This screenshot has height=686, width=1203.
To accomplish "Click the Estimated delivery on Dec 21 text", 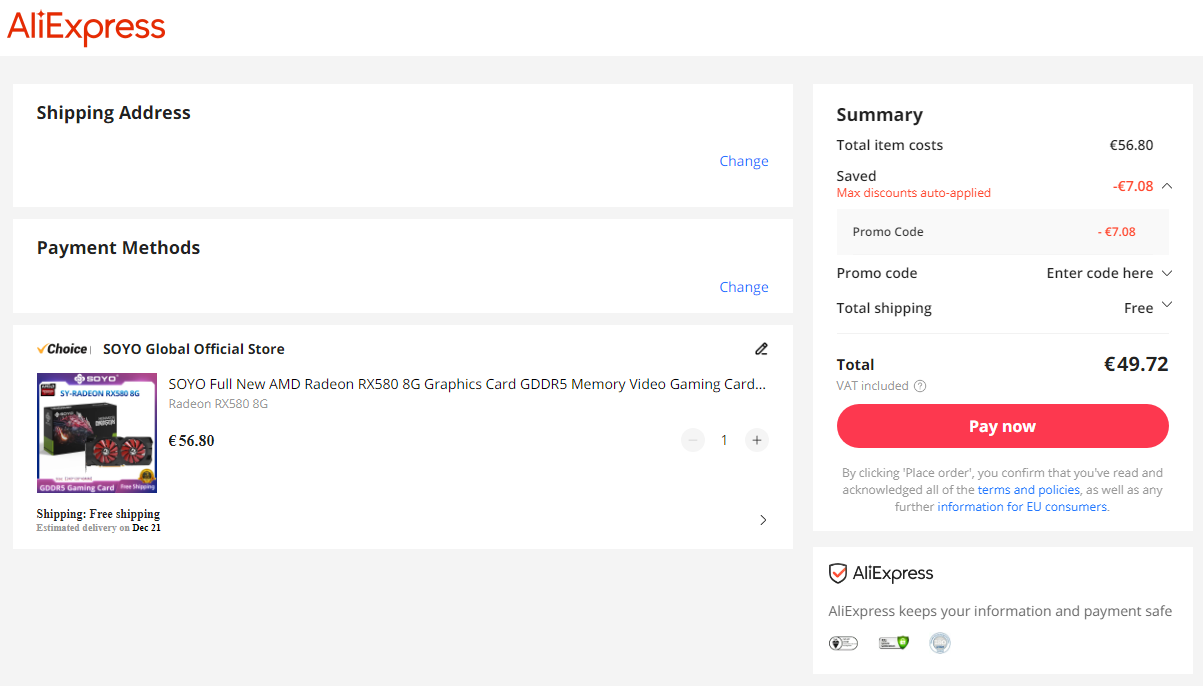I will click(99, 527).
